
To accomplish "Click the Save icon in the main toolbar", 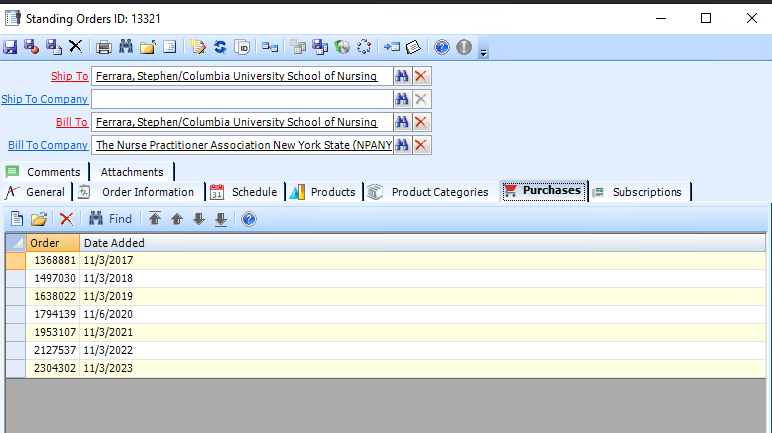I will point(10,47).
